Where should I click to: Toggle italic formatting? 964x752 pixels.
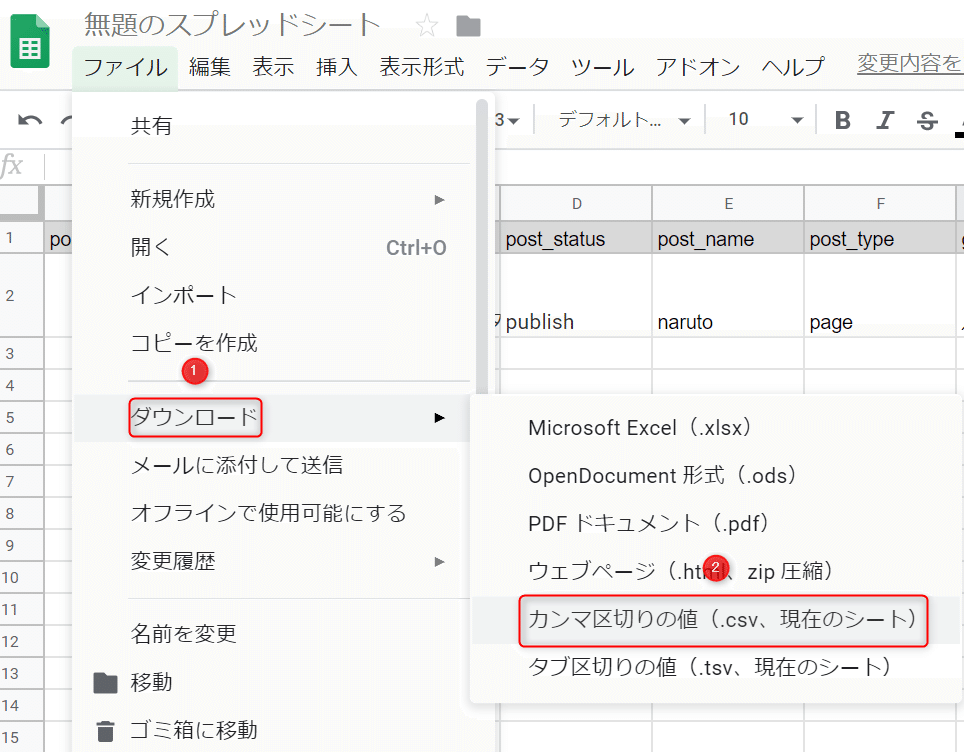click(885, 120)
